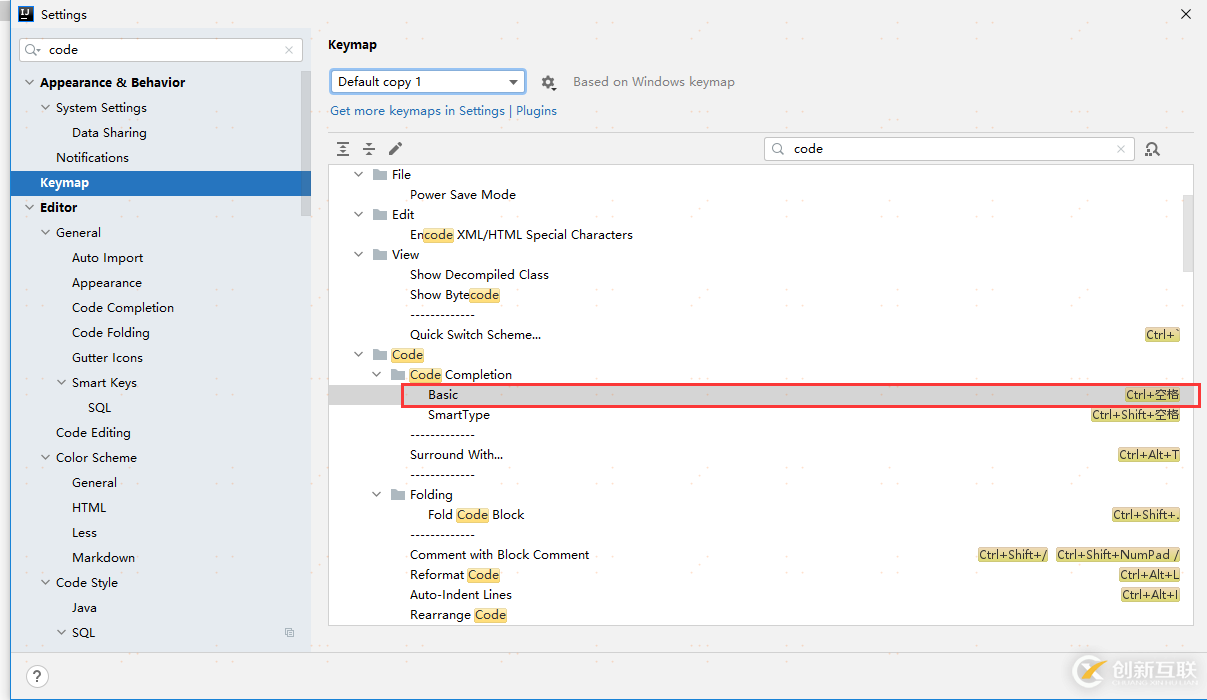Click the keymap list vertical scrollbar
1207x700 pixels.
(x=1187, y=233)
